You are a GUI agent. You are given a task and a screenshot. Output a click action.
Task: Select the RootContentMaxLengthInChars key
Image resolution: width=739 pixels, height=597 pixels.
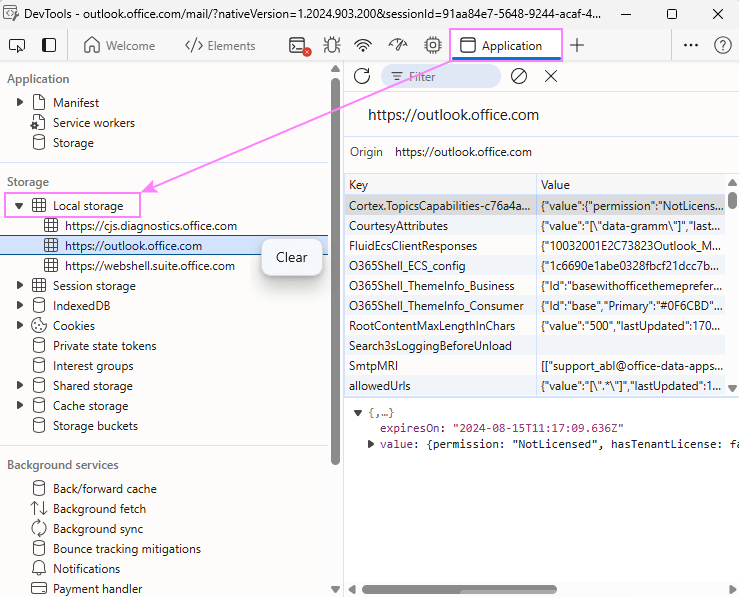point(432,326)
